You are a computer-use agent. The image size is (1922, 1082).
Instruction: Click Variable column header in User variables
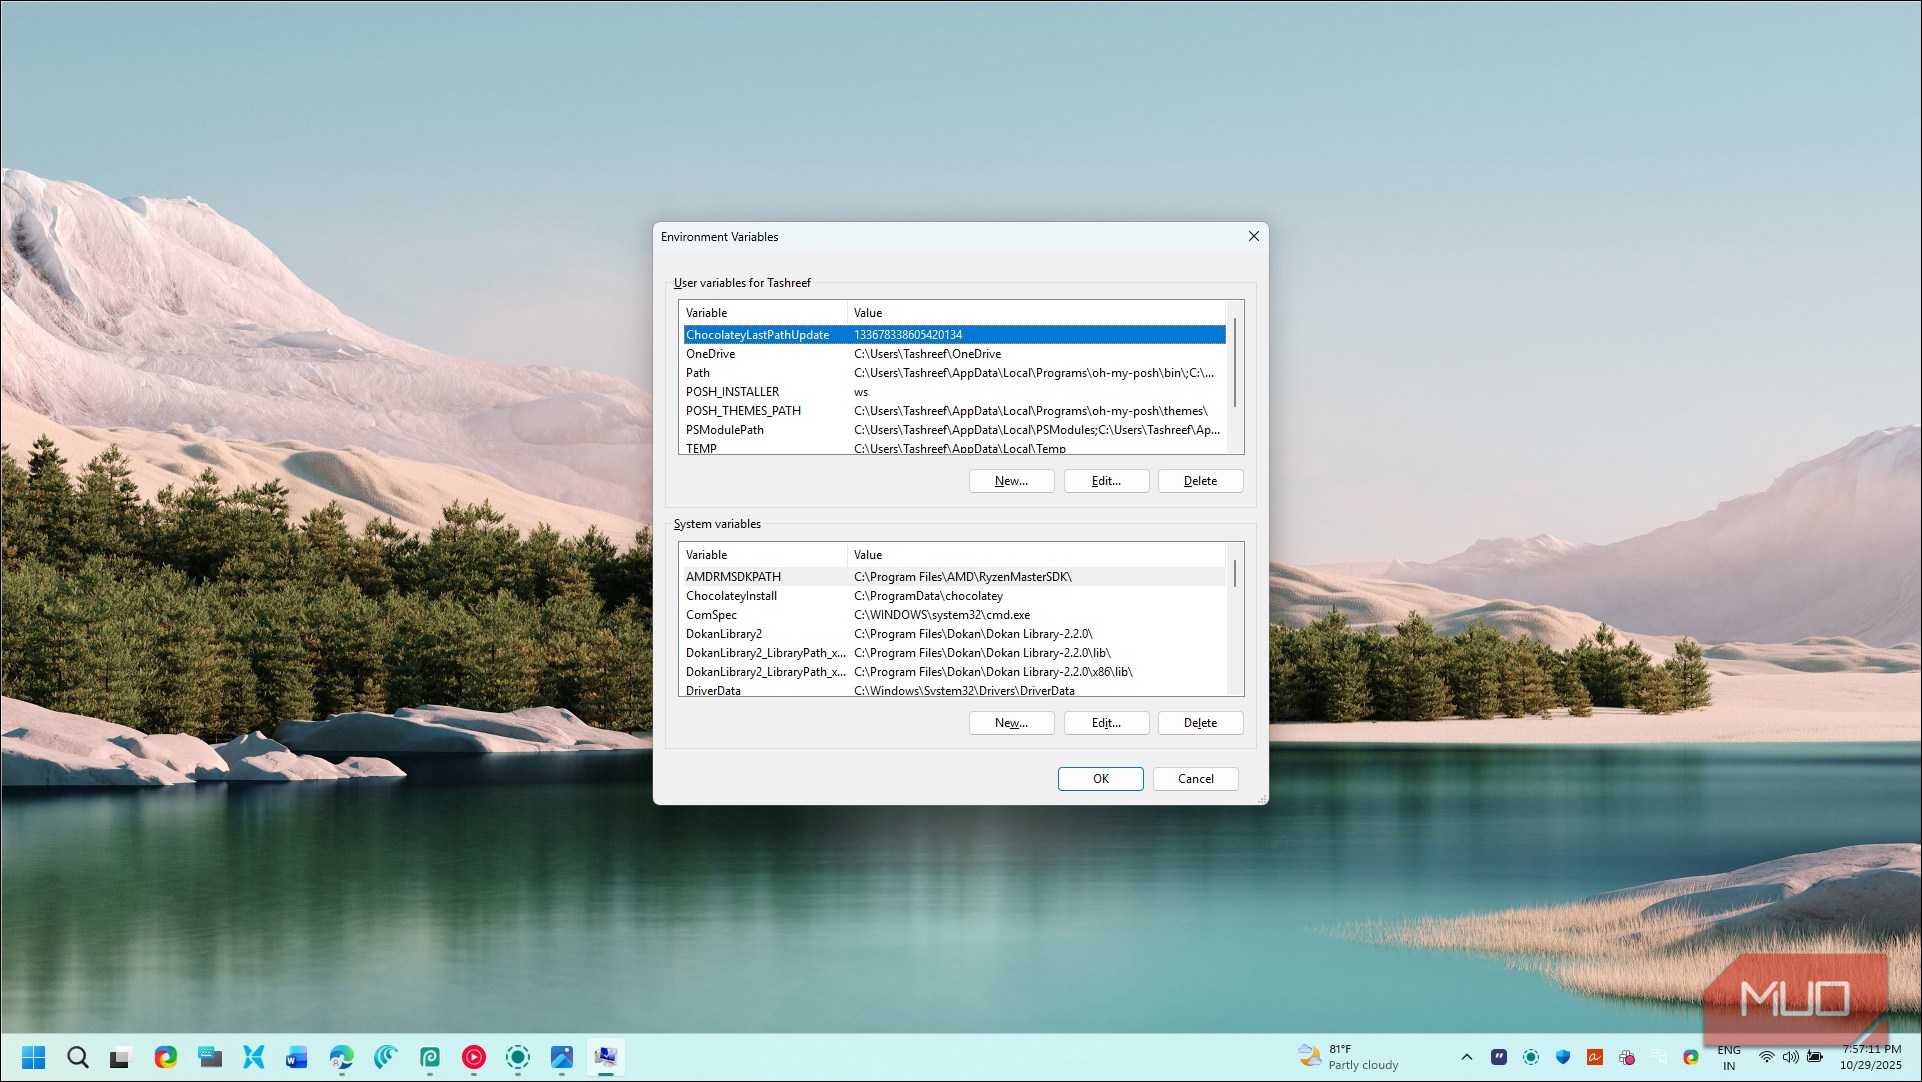pos(763,313)
